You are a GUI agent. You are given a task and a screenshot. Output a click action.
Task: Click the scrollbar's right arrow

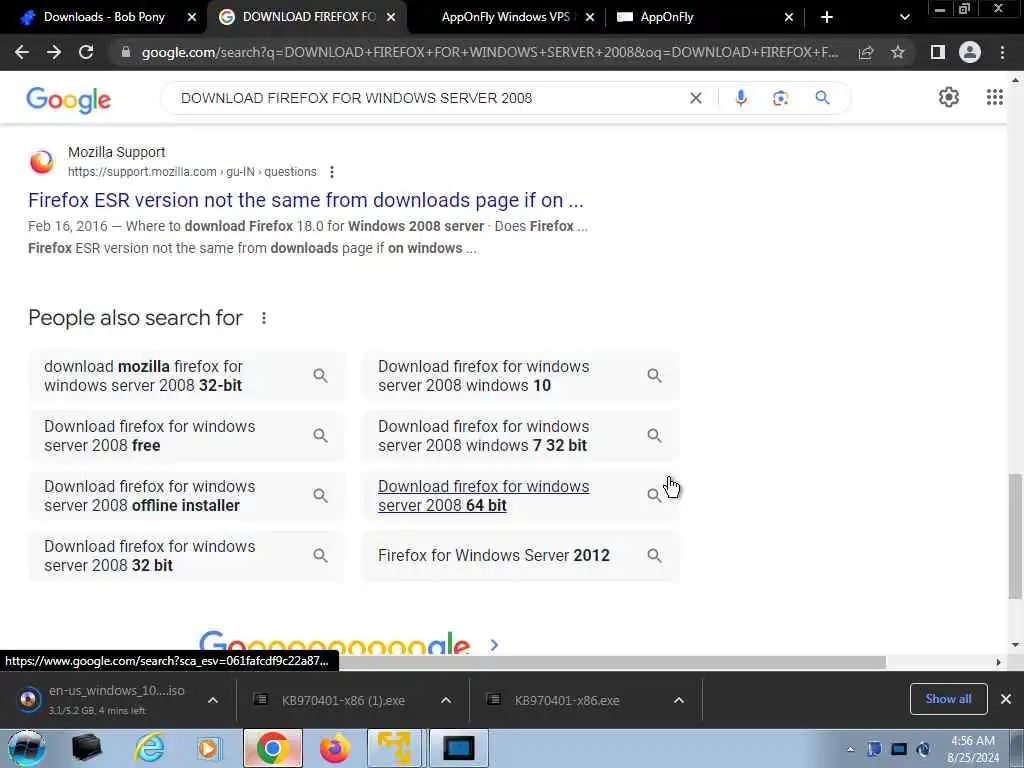tap(999, 662)
